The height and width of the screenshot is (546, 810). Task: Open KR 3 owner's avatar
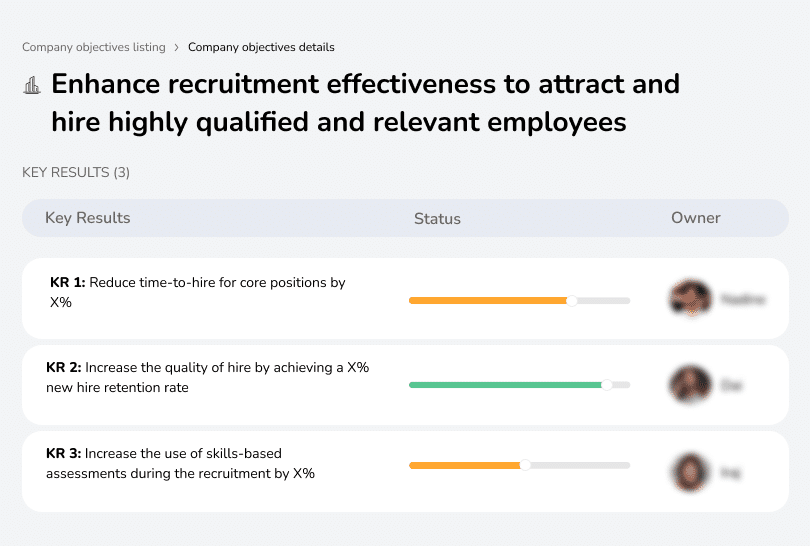click(x=690, y=472)
